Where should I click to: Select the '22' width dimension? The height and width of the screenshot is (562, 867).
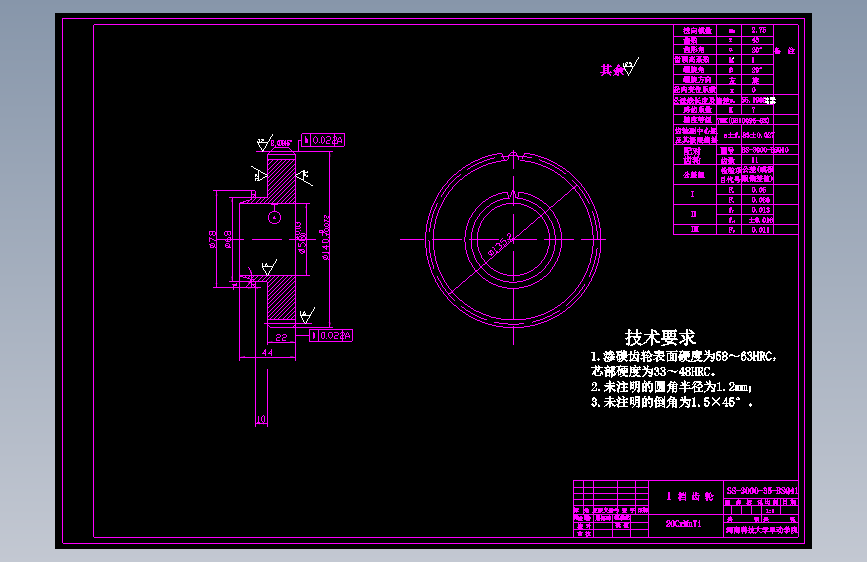281,337
